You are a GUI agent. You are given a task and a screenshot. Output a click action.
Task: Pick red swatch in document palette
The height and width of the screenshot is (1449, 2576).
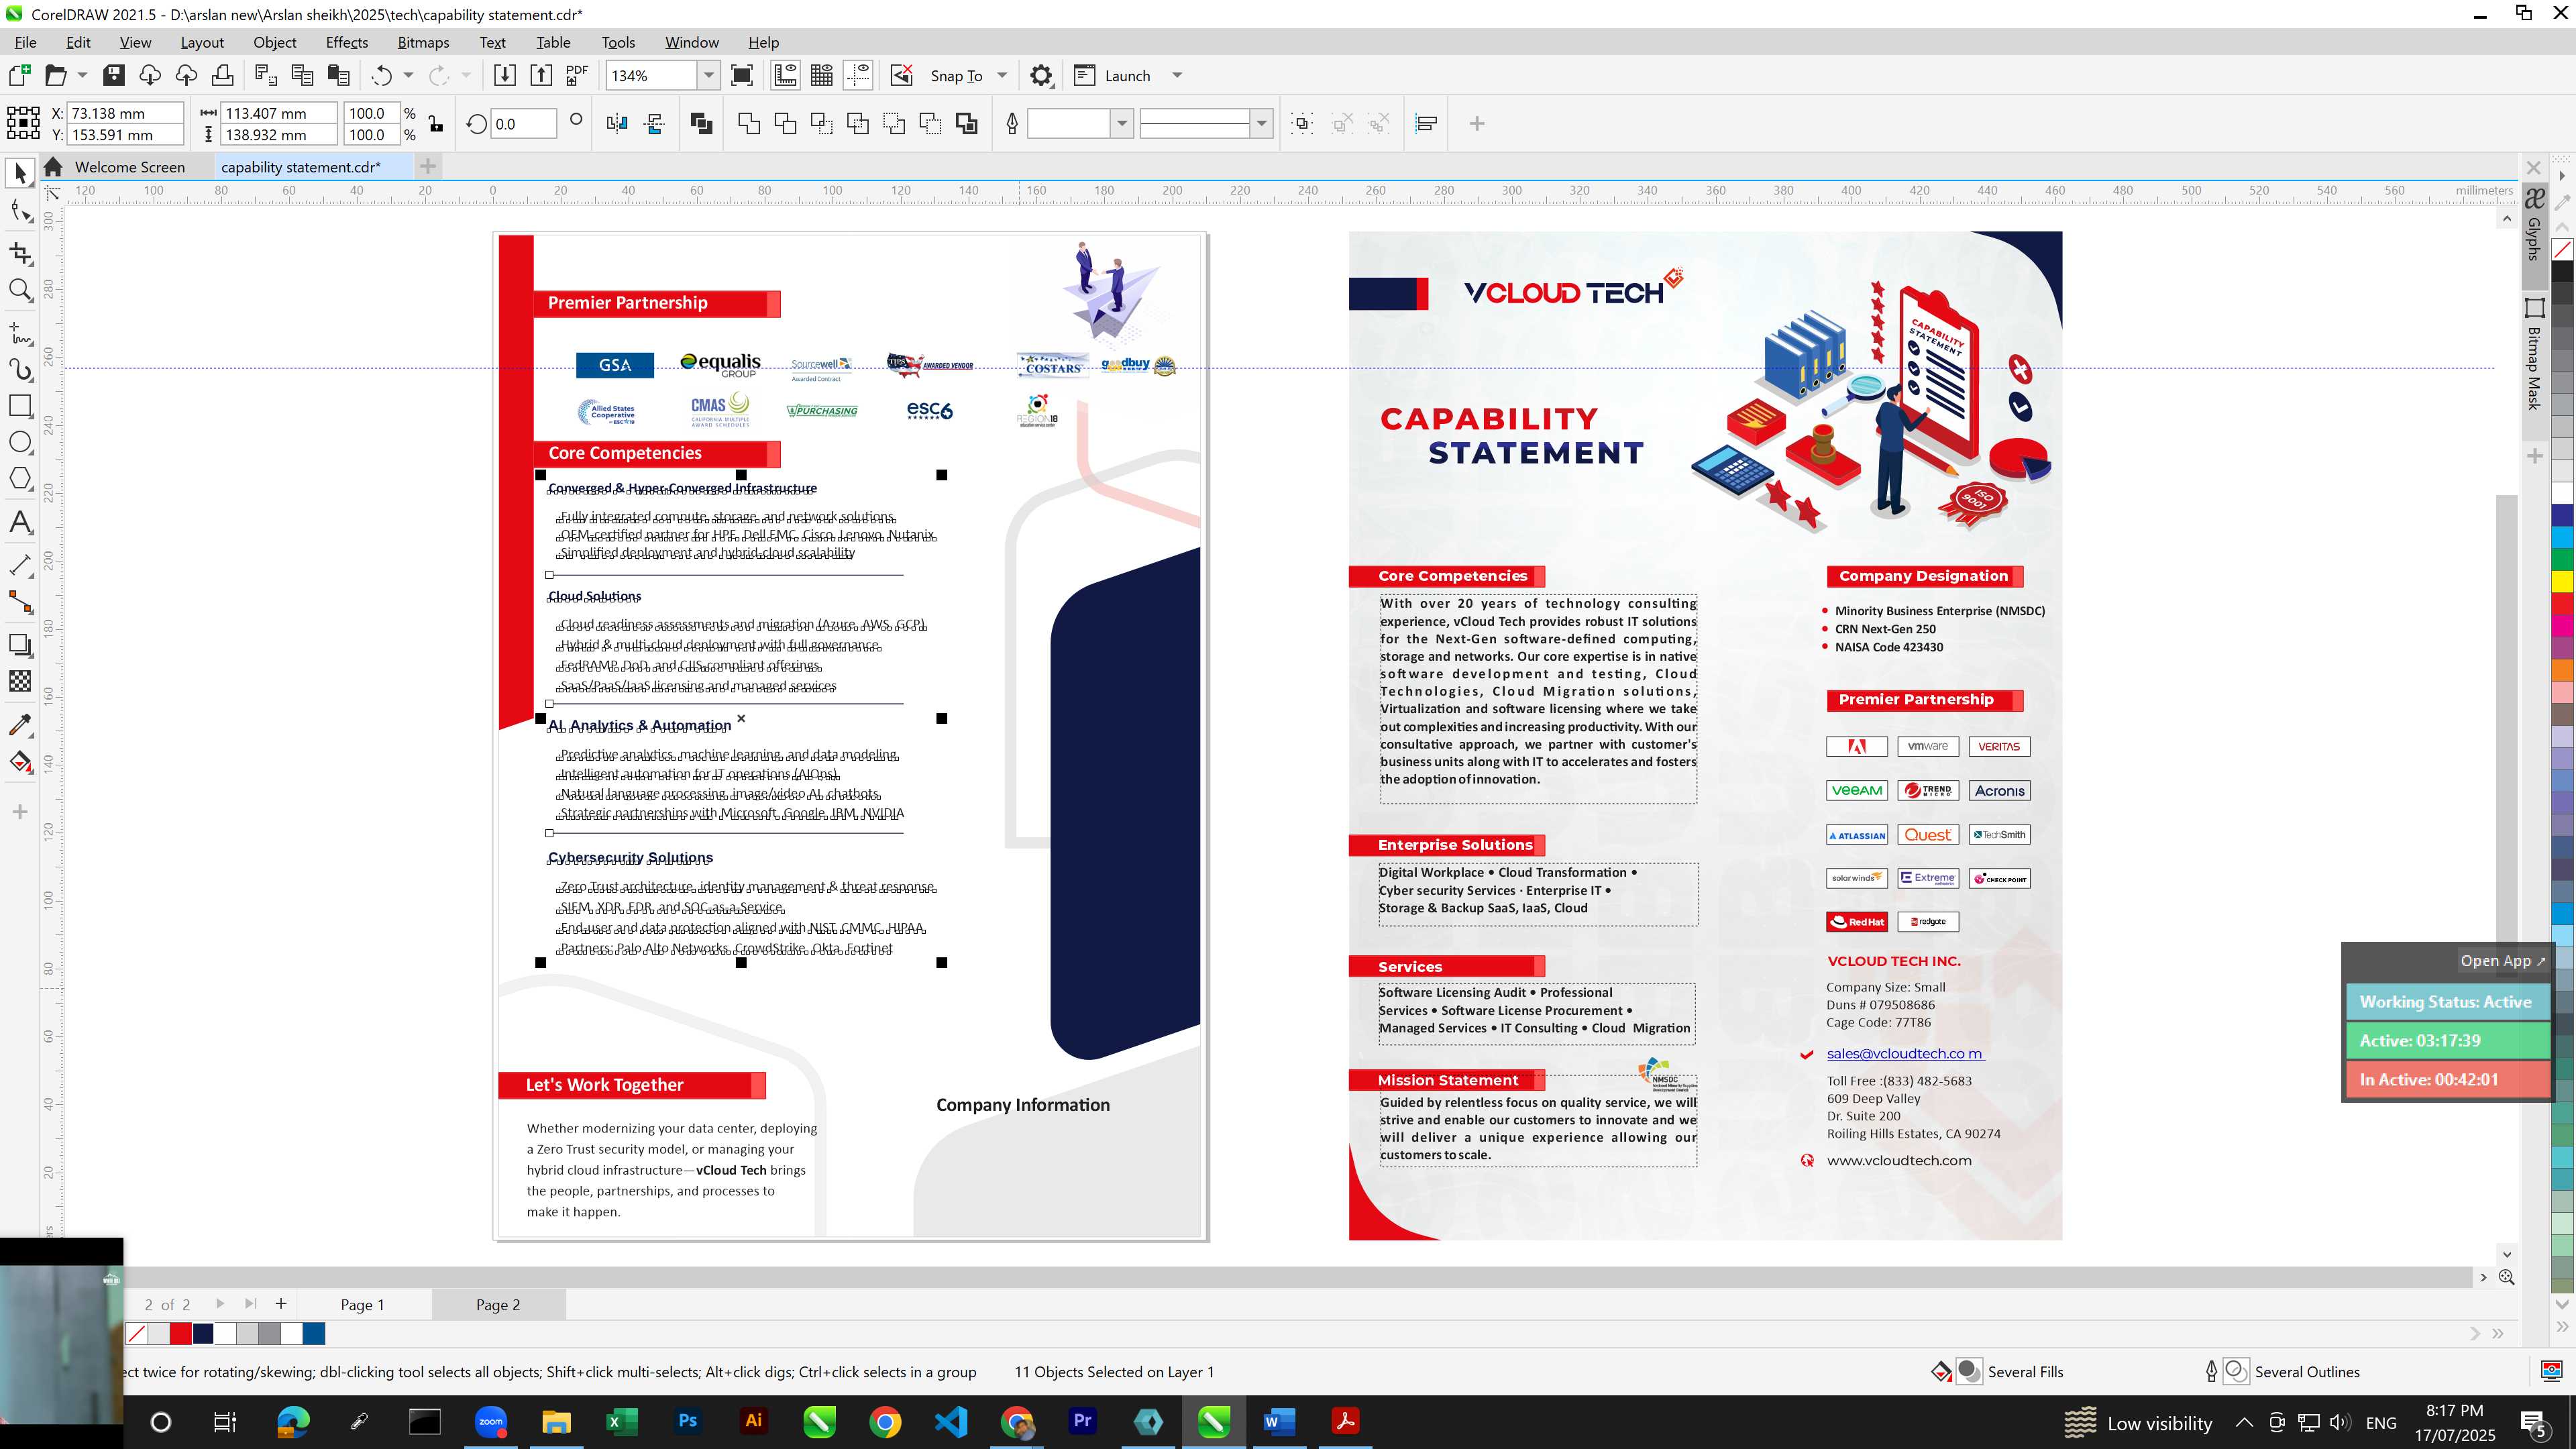tap(180, 1333)
